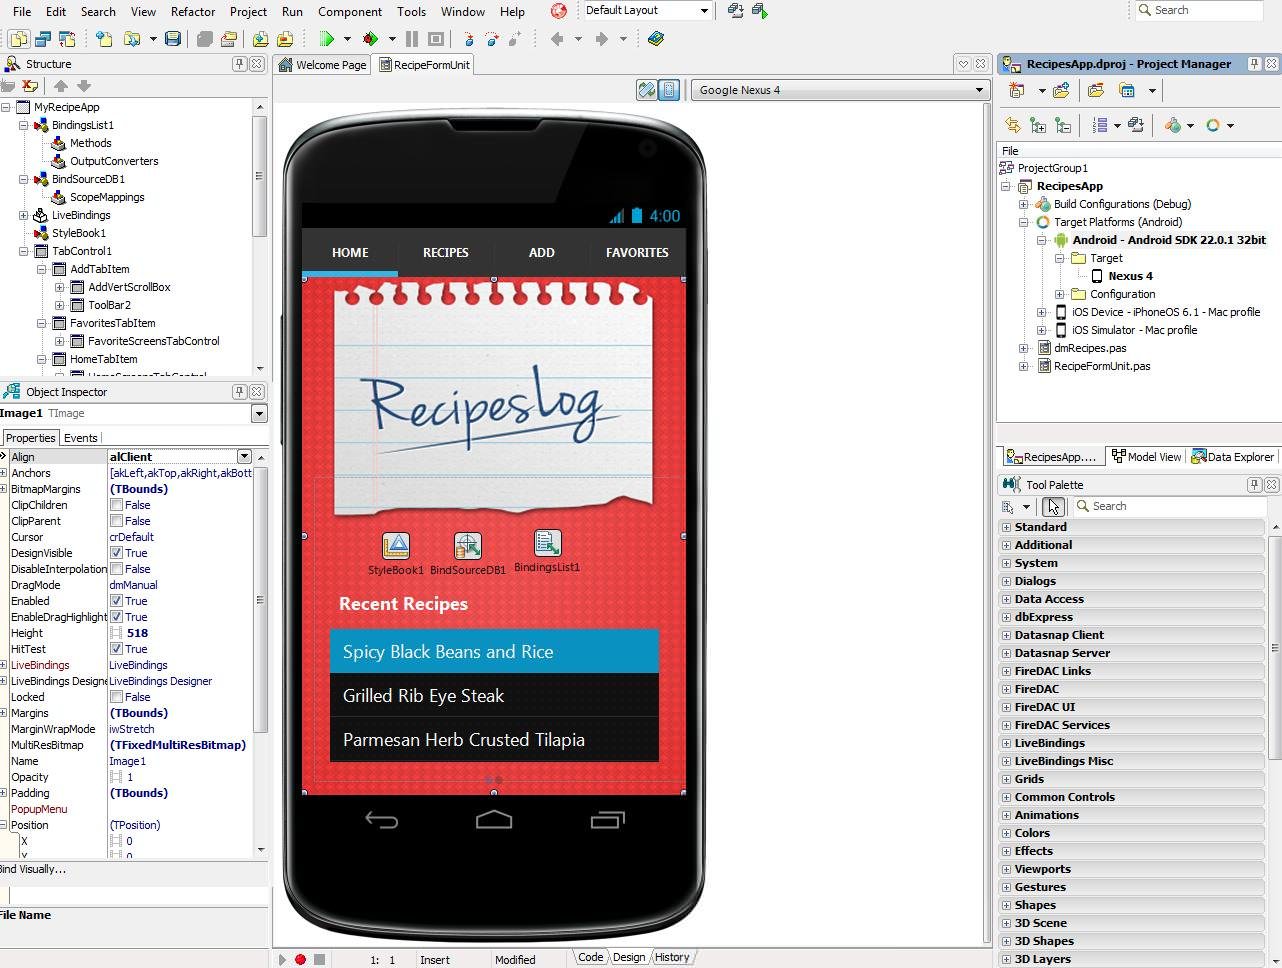Toggle the ClipParent checkbox
The image size is (1282, 968).
tap(116, 521)
